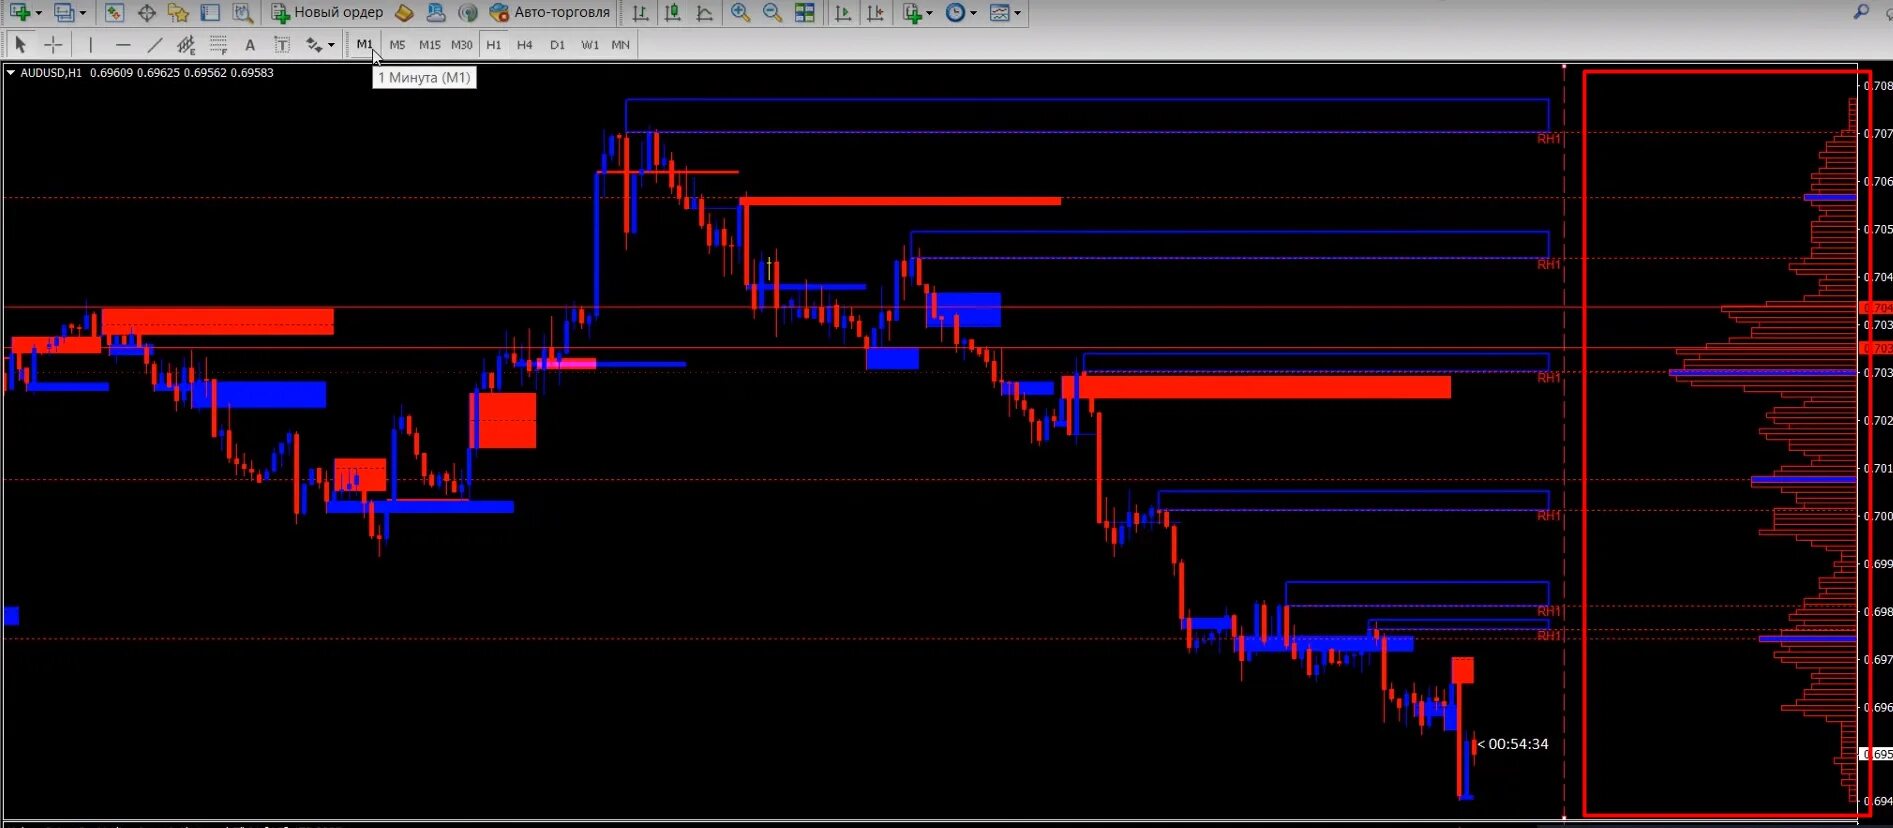Click the topmost RH1 level label

(x=1549, y=139)
